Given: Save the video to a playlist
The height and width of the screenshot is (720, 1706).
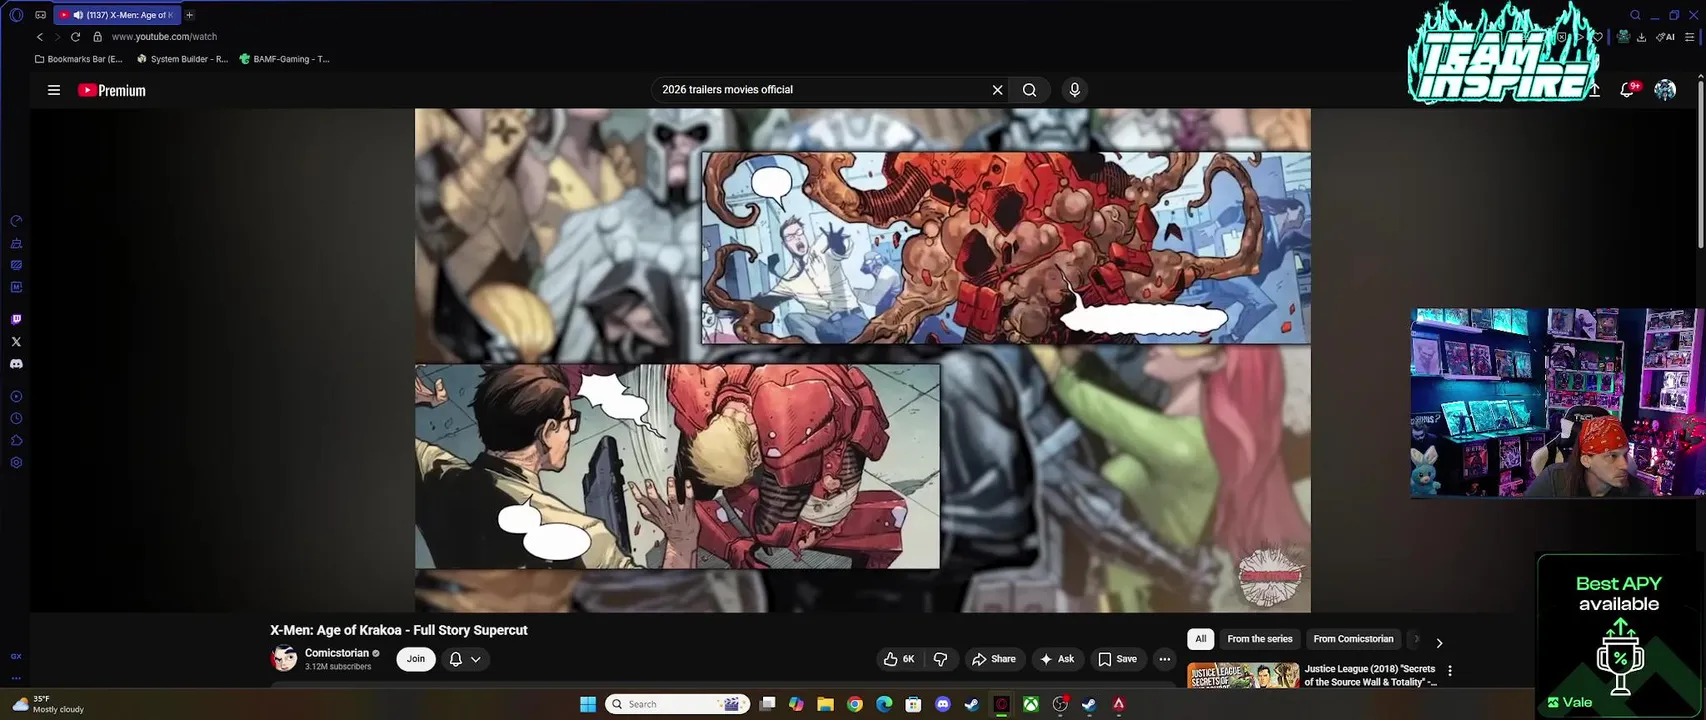Looking at the screenshot, I should [x=1117, y=659].
